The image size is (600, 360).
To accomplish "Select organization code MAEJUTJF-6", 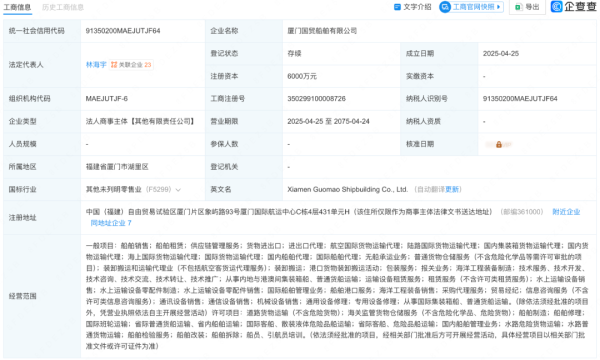I will point(106,99).
